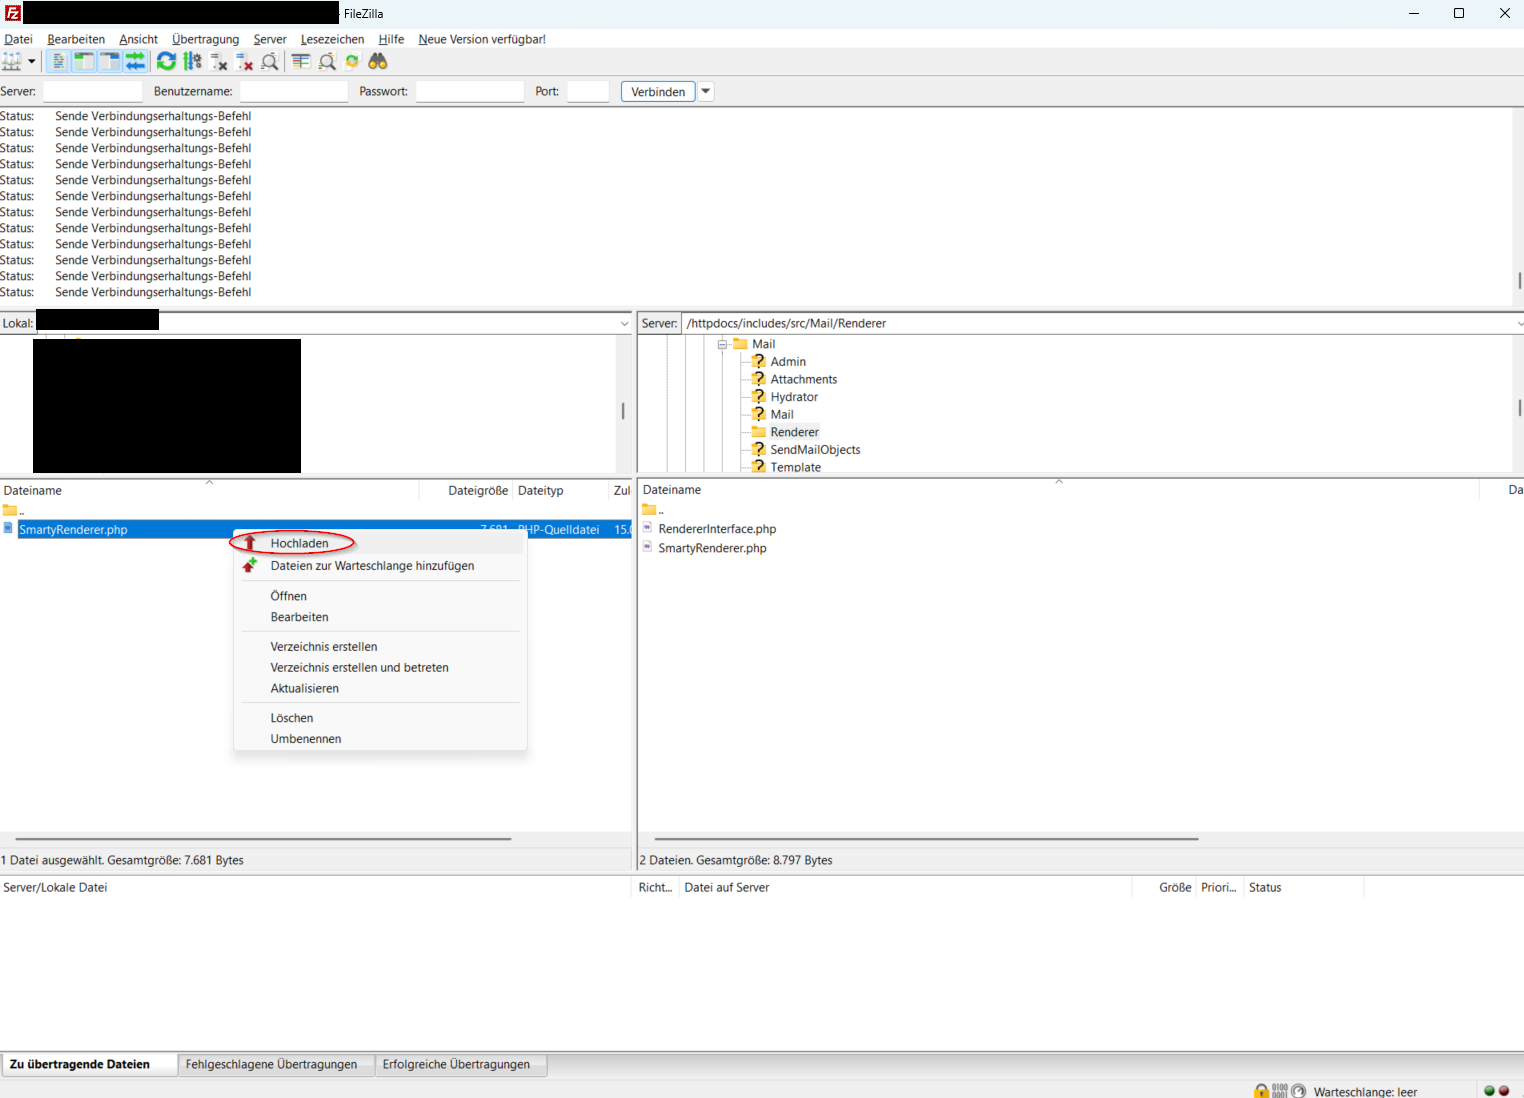Click the server file list horizontal scrollbar

pyautogui.click(x=926, y=839)
